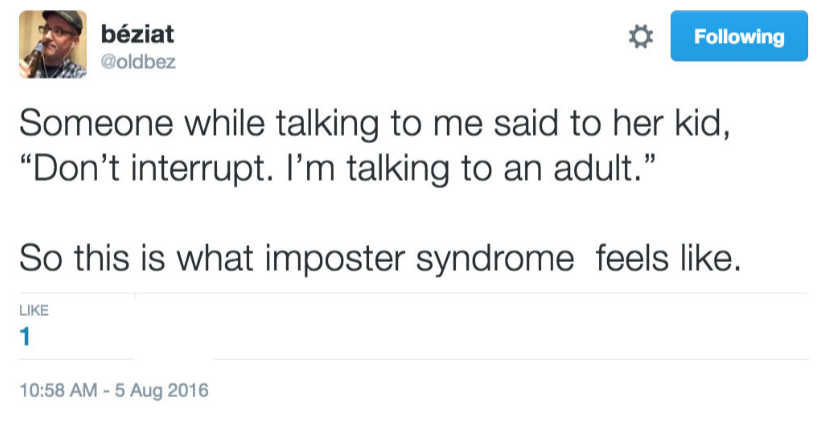Click the word imposter in the tweet
Viewport: 830px width, 430px height.
(x=335, y=259)
